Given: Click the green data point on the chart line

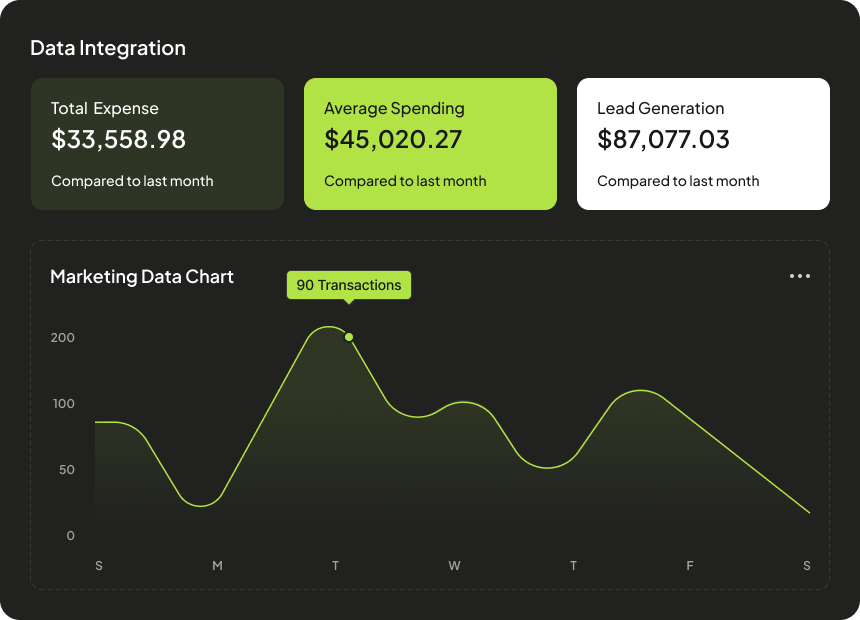Looking at the screenshot, I should click(x=349, y=337).
